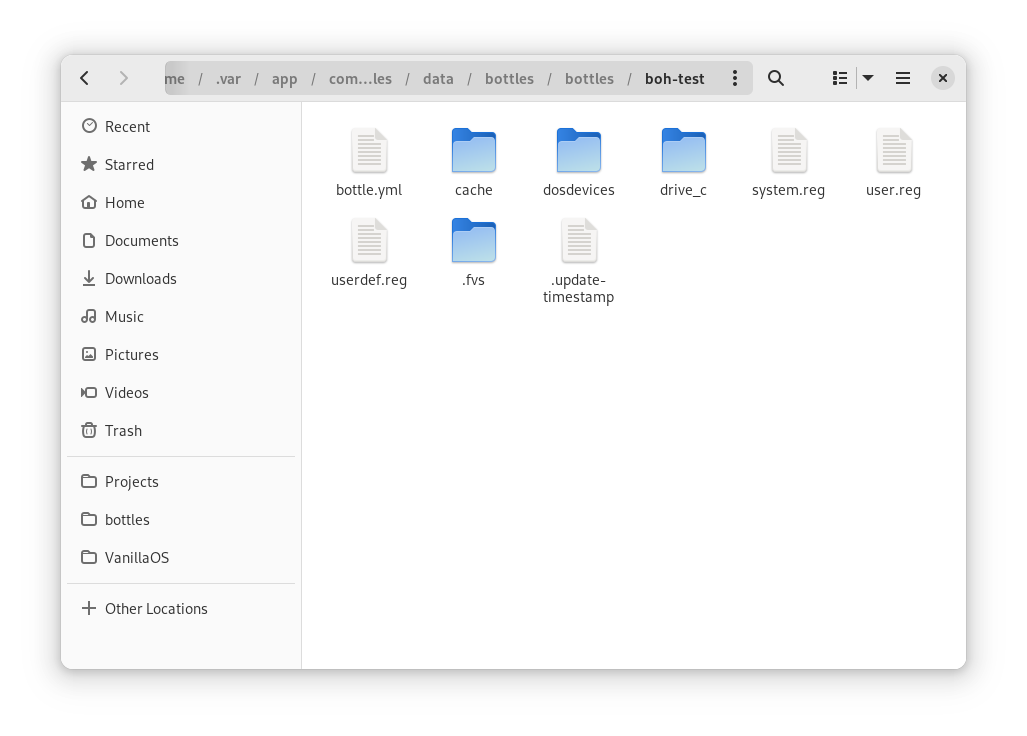
Task: Click the system.reg file name label
Action: [x=789, y=190]
